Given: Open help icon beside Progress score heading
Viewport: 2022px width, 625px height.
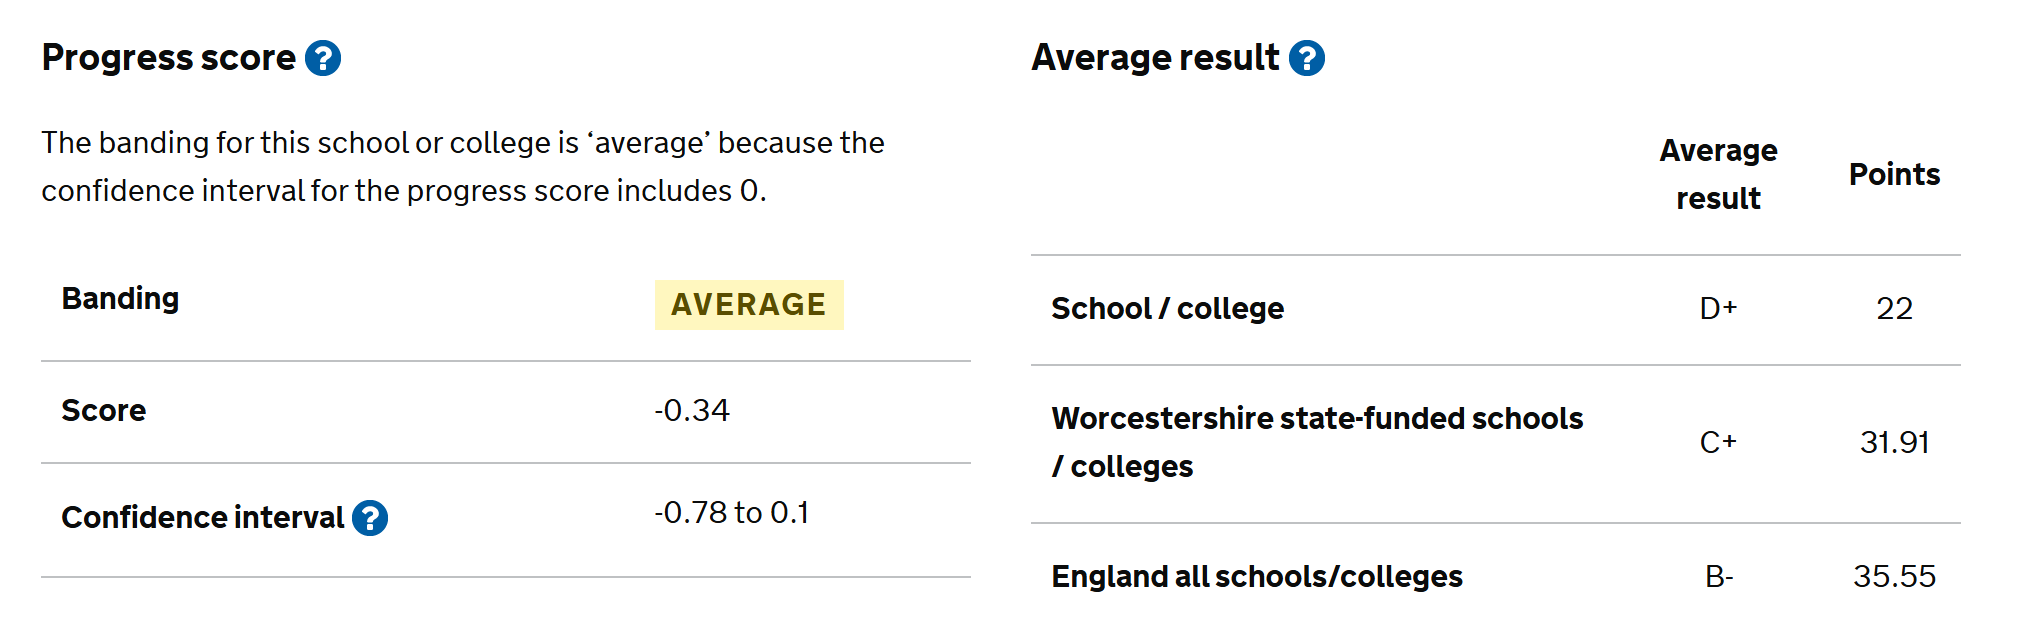Looking at the screenshot, I should pos(323,58).
